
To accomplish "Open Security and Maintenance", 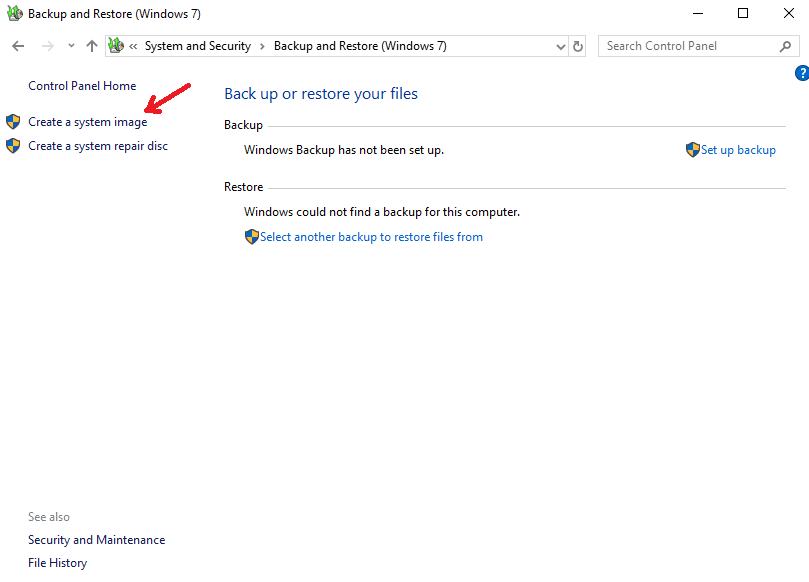I will pos(96,540).
